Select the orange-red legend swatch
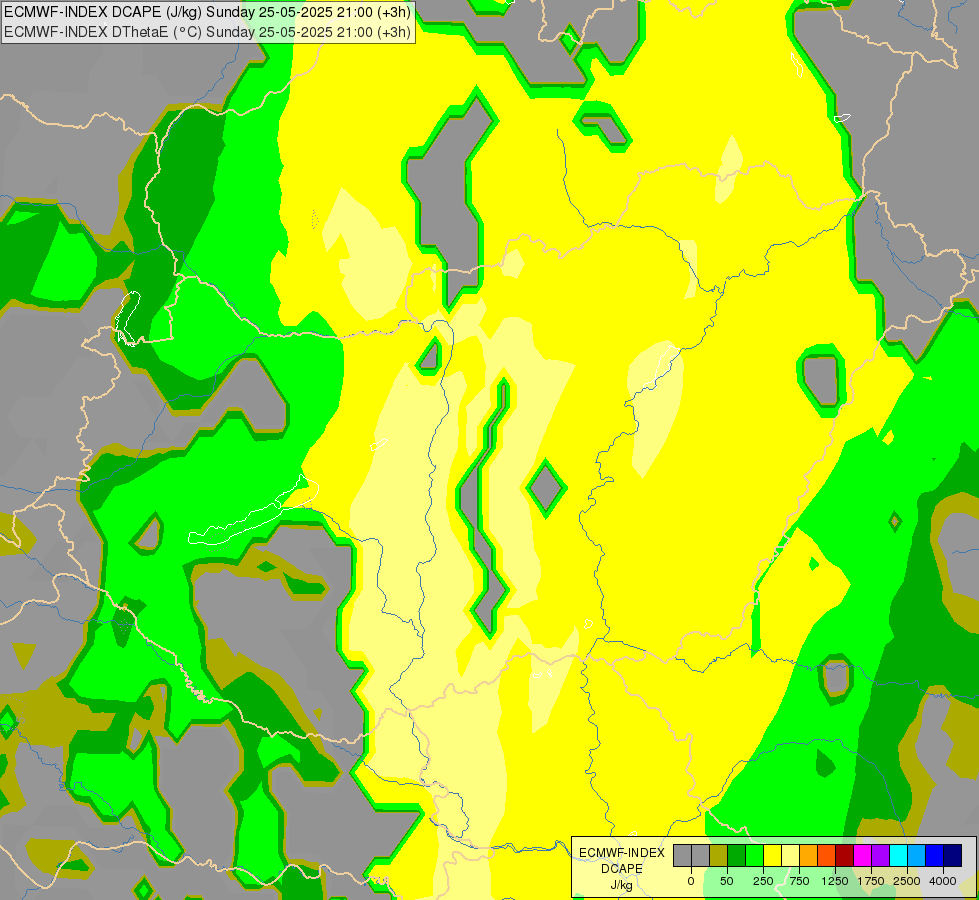The height and width of the screenshot is (900, 979). (x=827, y=855)
